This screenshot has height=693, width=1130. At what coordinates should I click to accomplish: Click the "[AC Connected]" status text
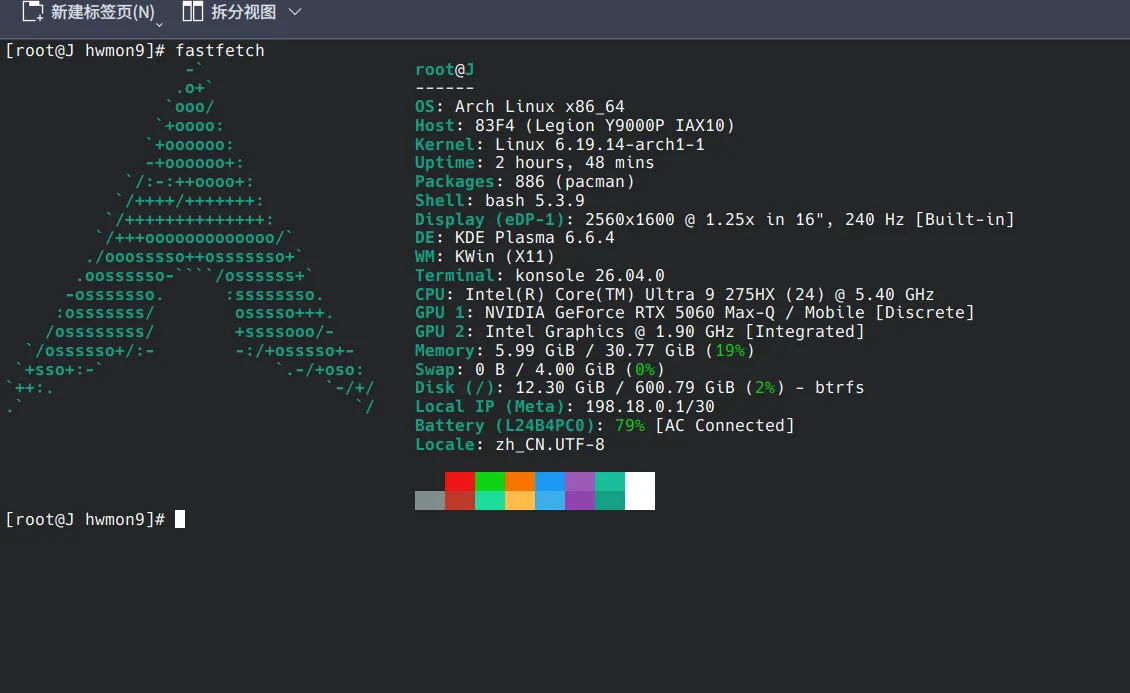coord(725,426)
